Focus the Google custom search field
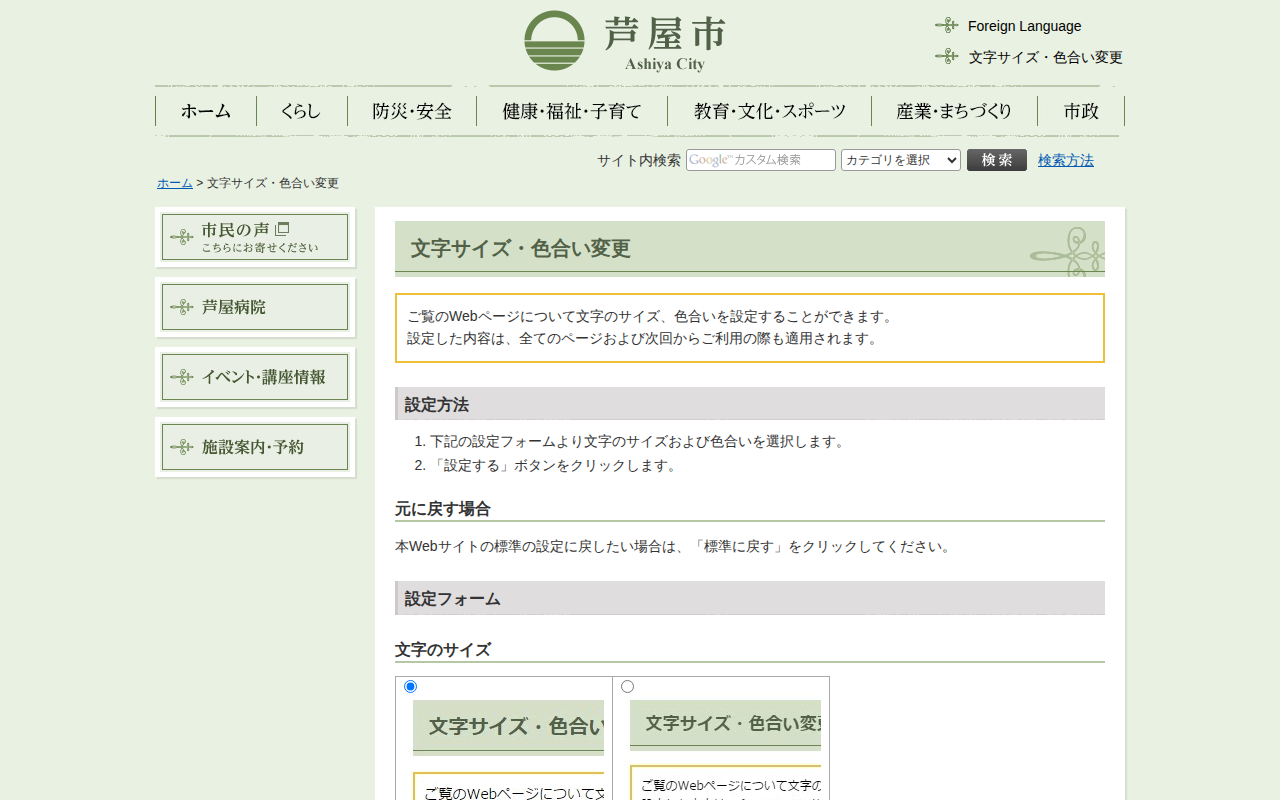The image size is (1280, 800). [760, 160]
